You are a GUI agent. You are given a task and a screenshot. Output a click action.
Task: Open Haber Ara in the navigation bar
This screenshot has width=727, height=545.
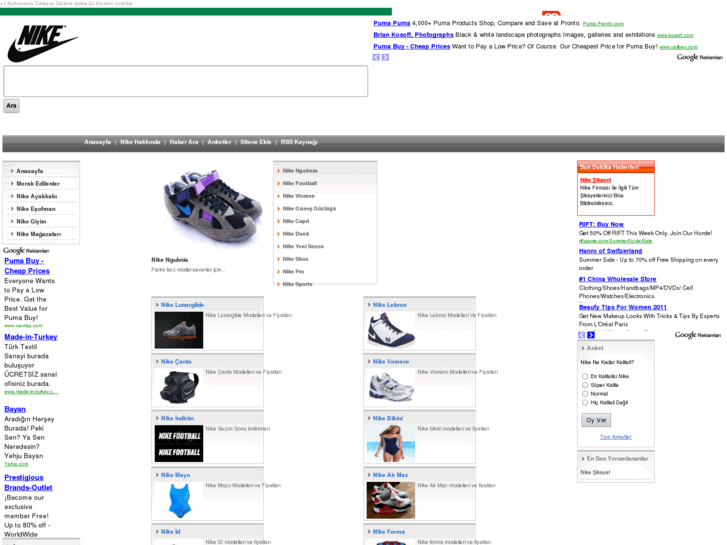pos(184,142)
